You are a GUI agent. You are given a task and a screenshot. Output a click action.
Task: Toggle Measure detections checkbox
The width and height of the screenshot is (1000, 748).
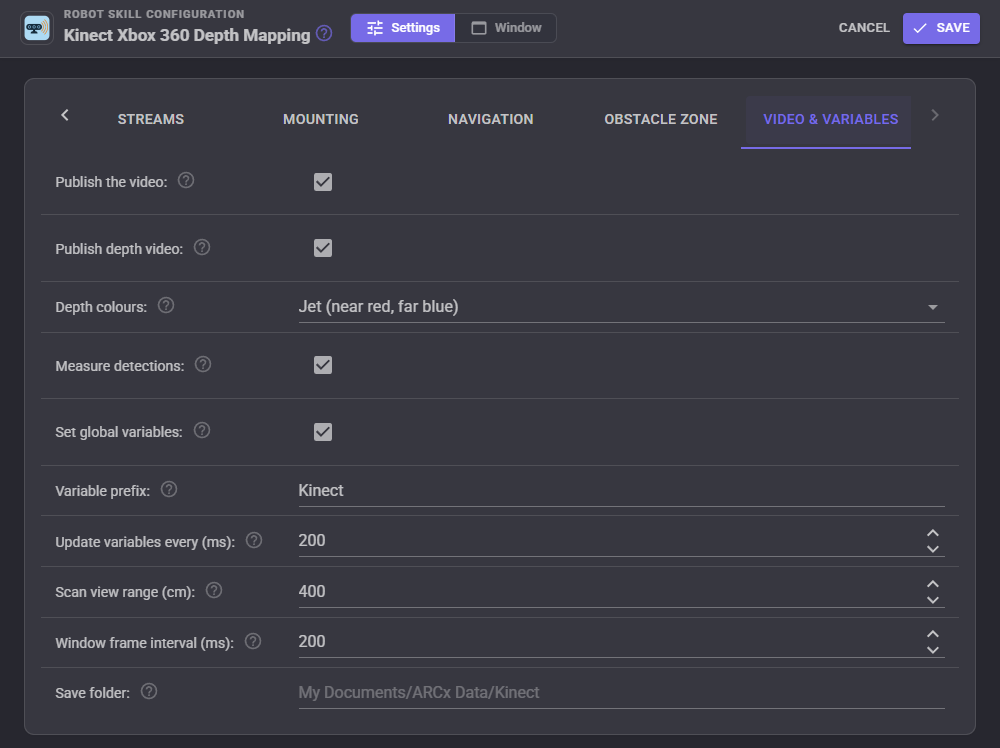[x=323, y=365]
